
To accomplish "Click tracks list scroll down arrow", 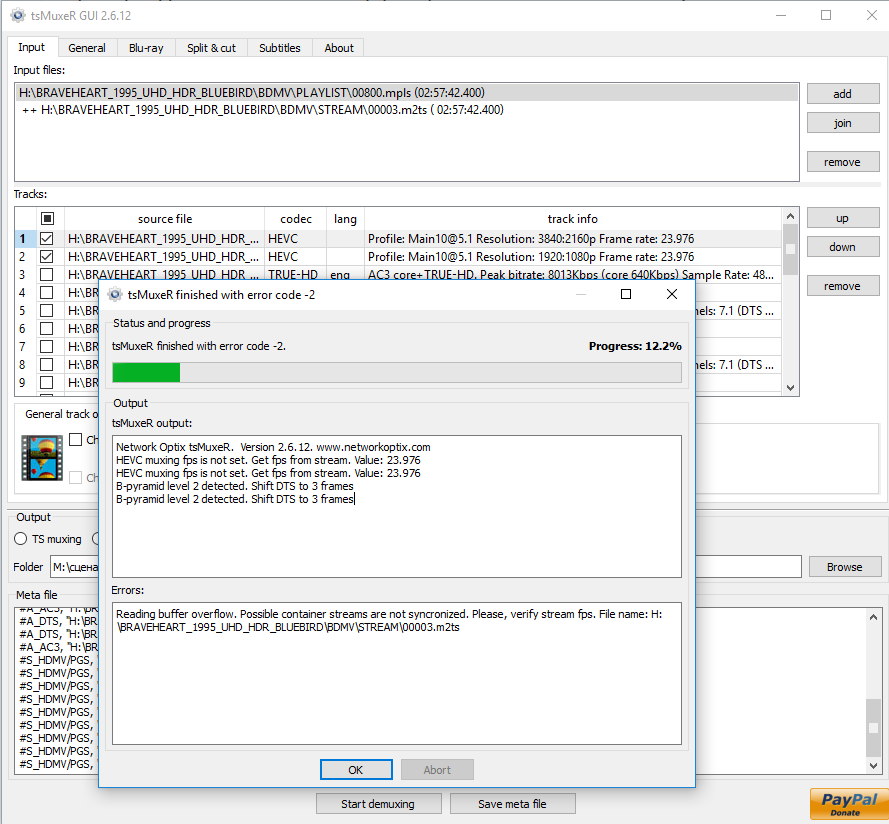I will point(790,387).
